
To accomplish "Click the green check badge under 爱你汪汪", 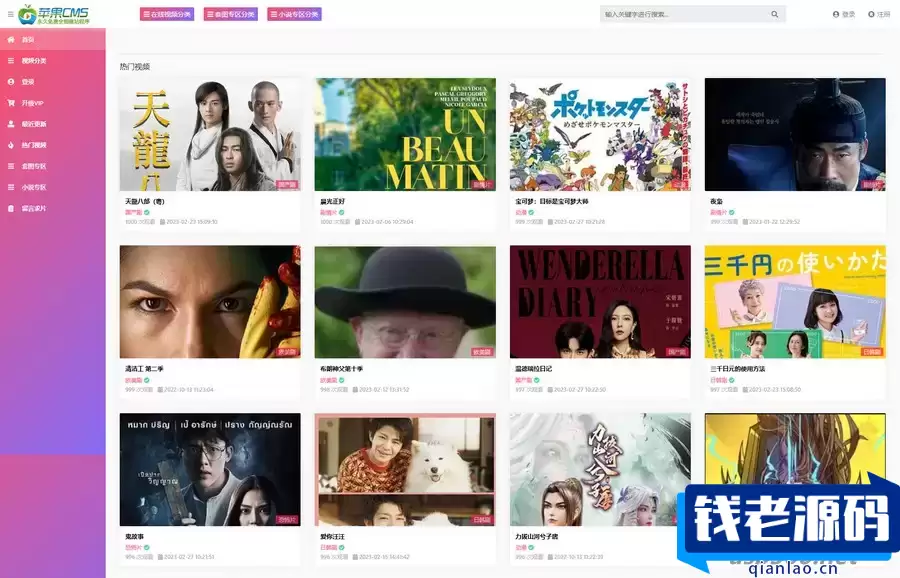I will coord(342,548).
